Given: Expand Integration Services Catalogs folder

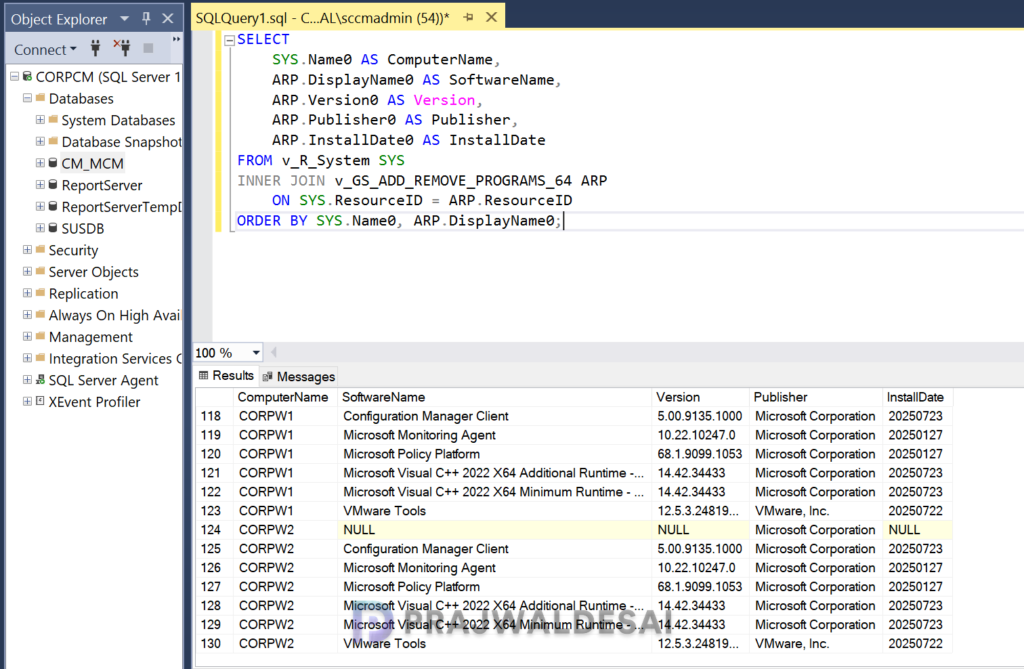Looking at the screenshot, I should coord(27,358).
